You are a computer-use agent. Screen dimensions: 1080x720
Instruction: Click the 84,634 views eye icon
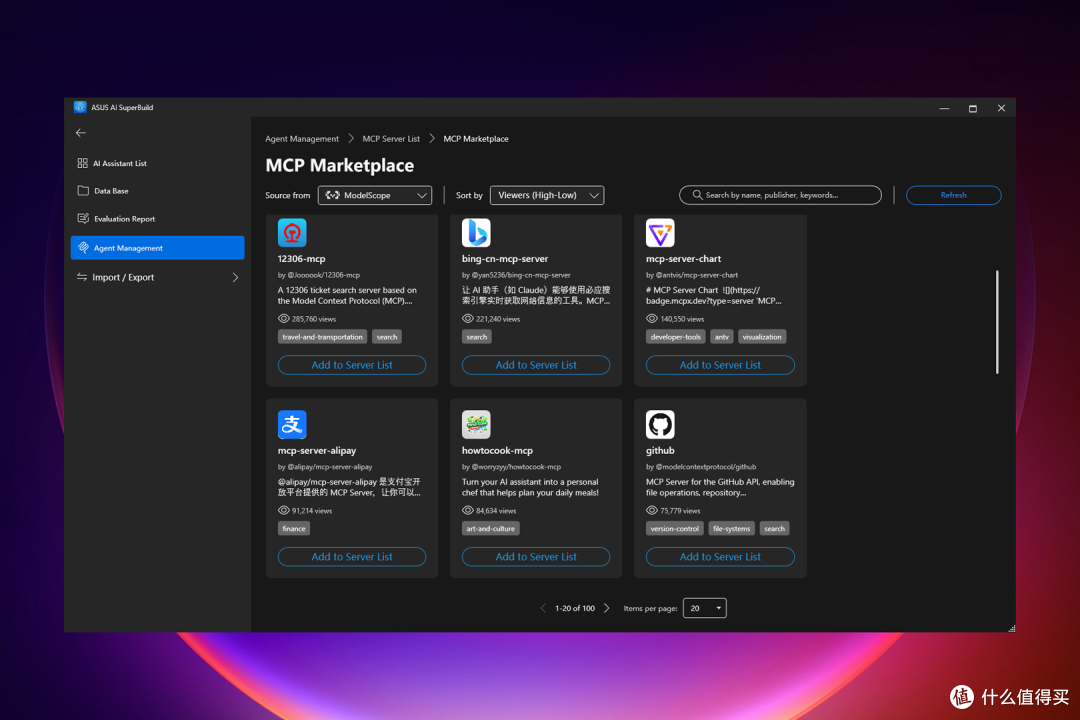click(x=468, y=510)
